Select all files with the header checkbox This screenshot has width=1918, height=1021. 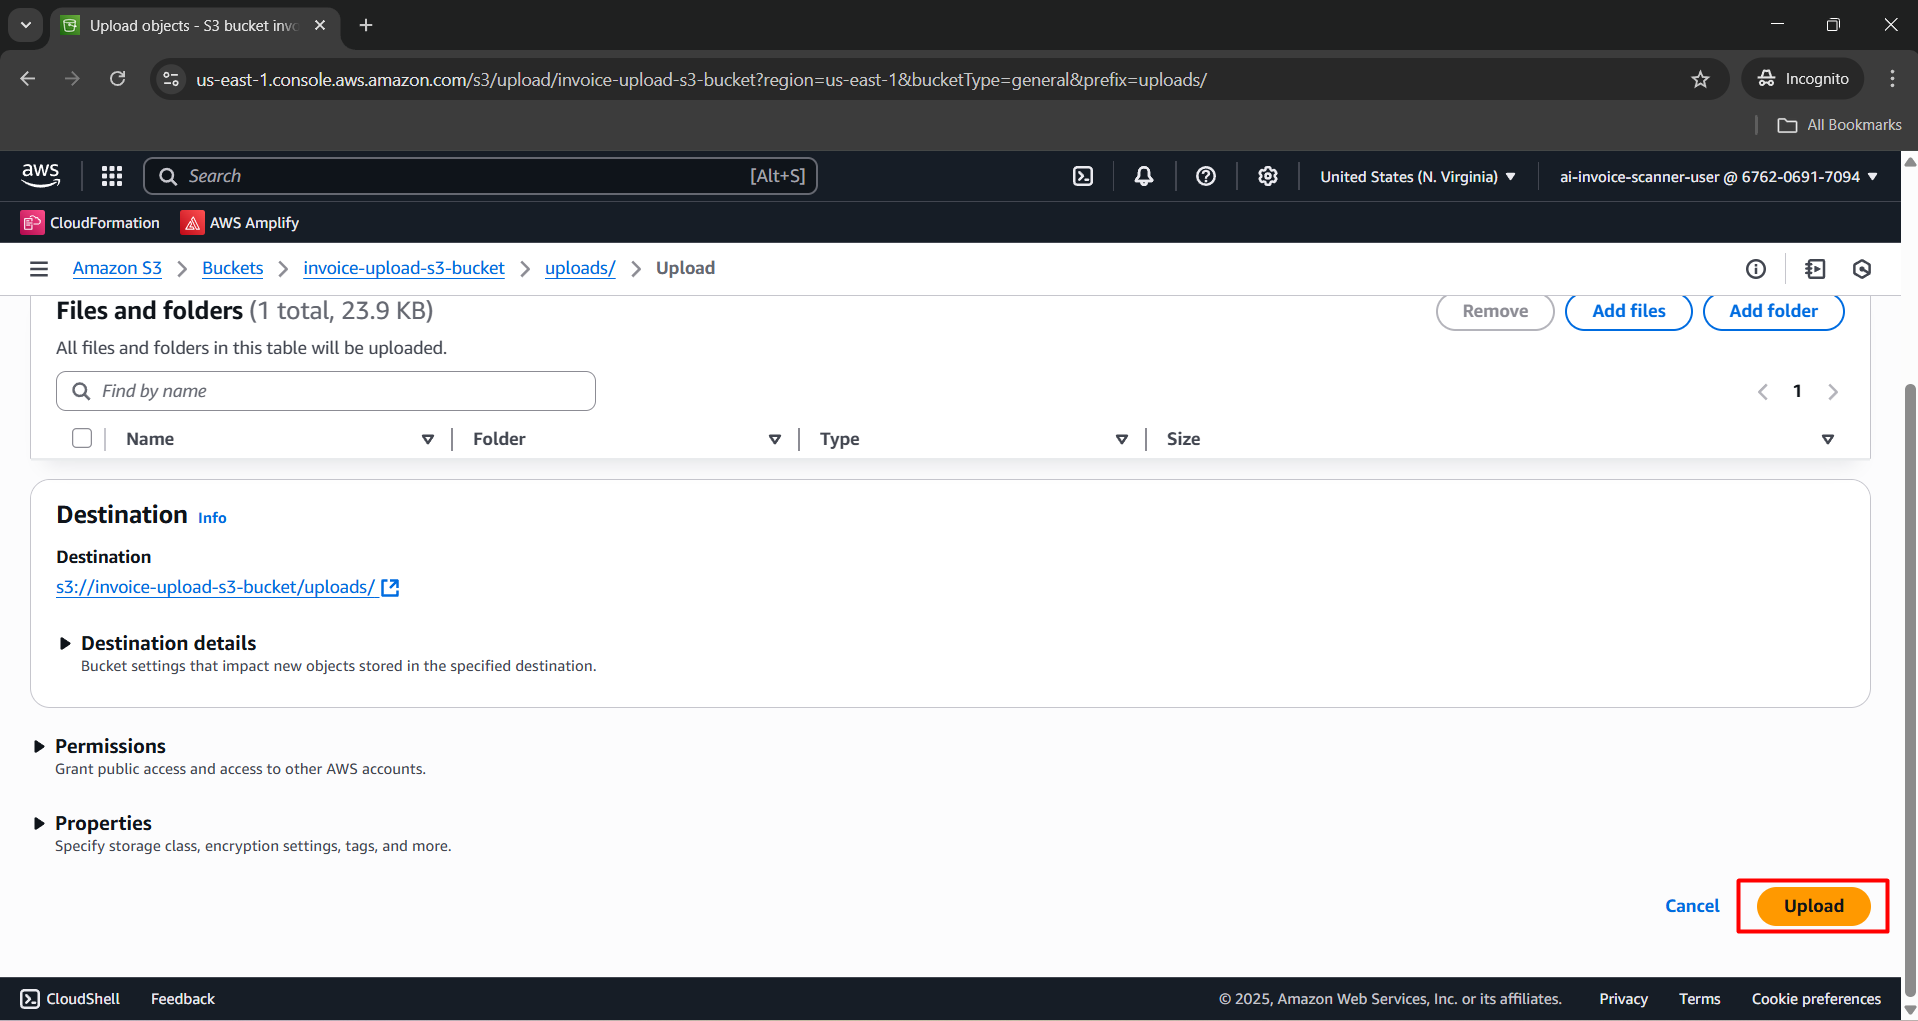81,438
